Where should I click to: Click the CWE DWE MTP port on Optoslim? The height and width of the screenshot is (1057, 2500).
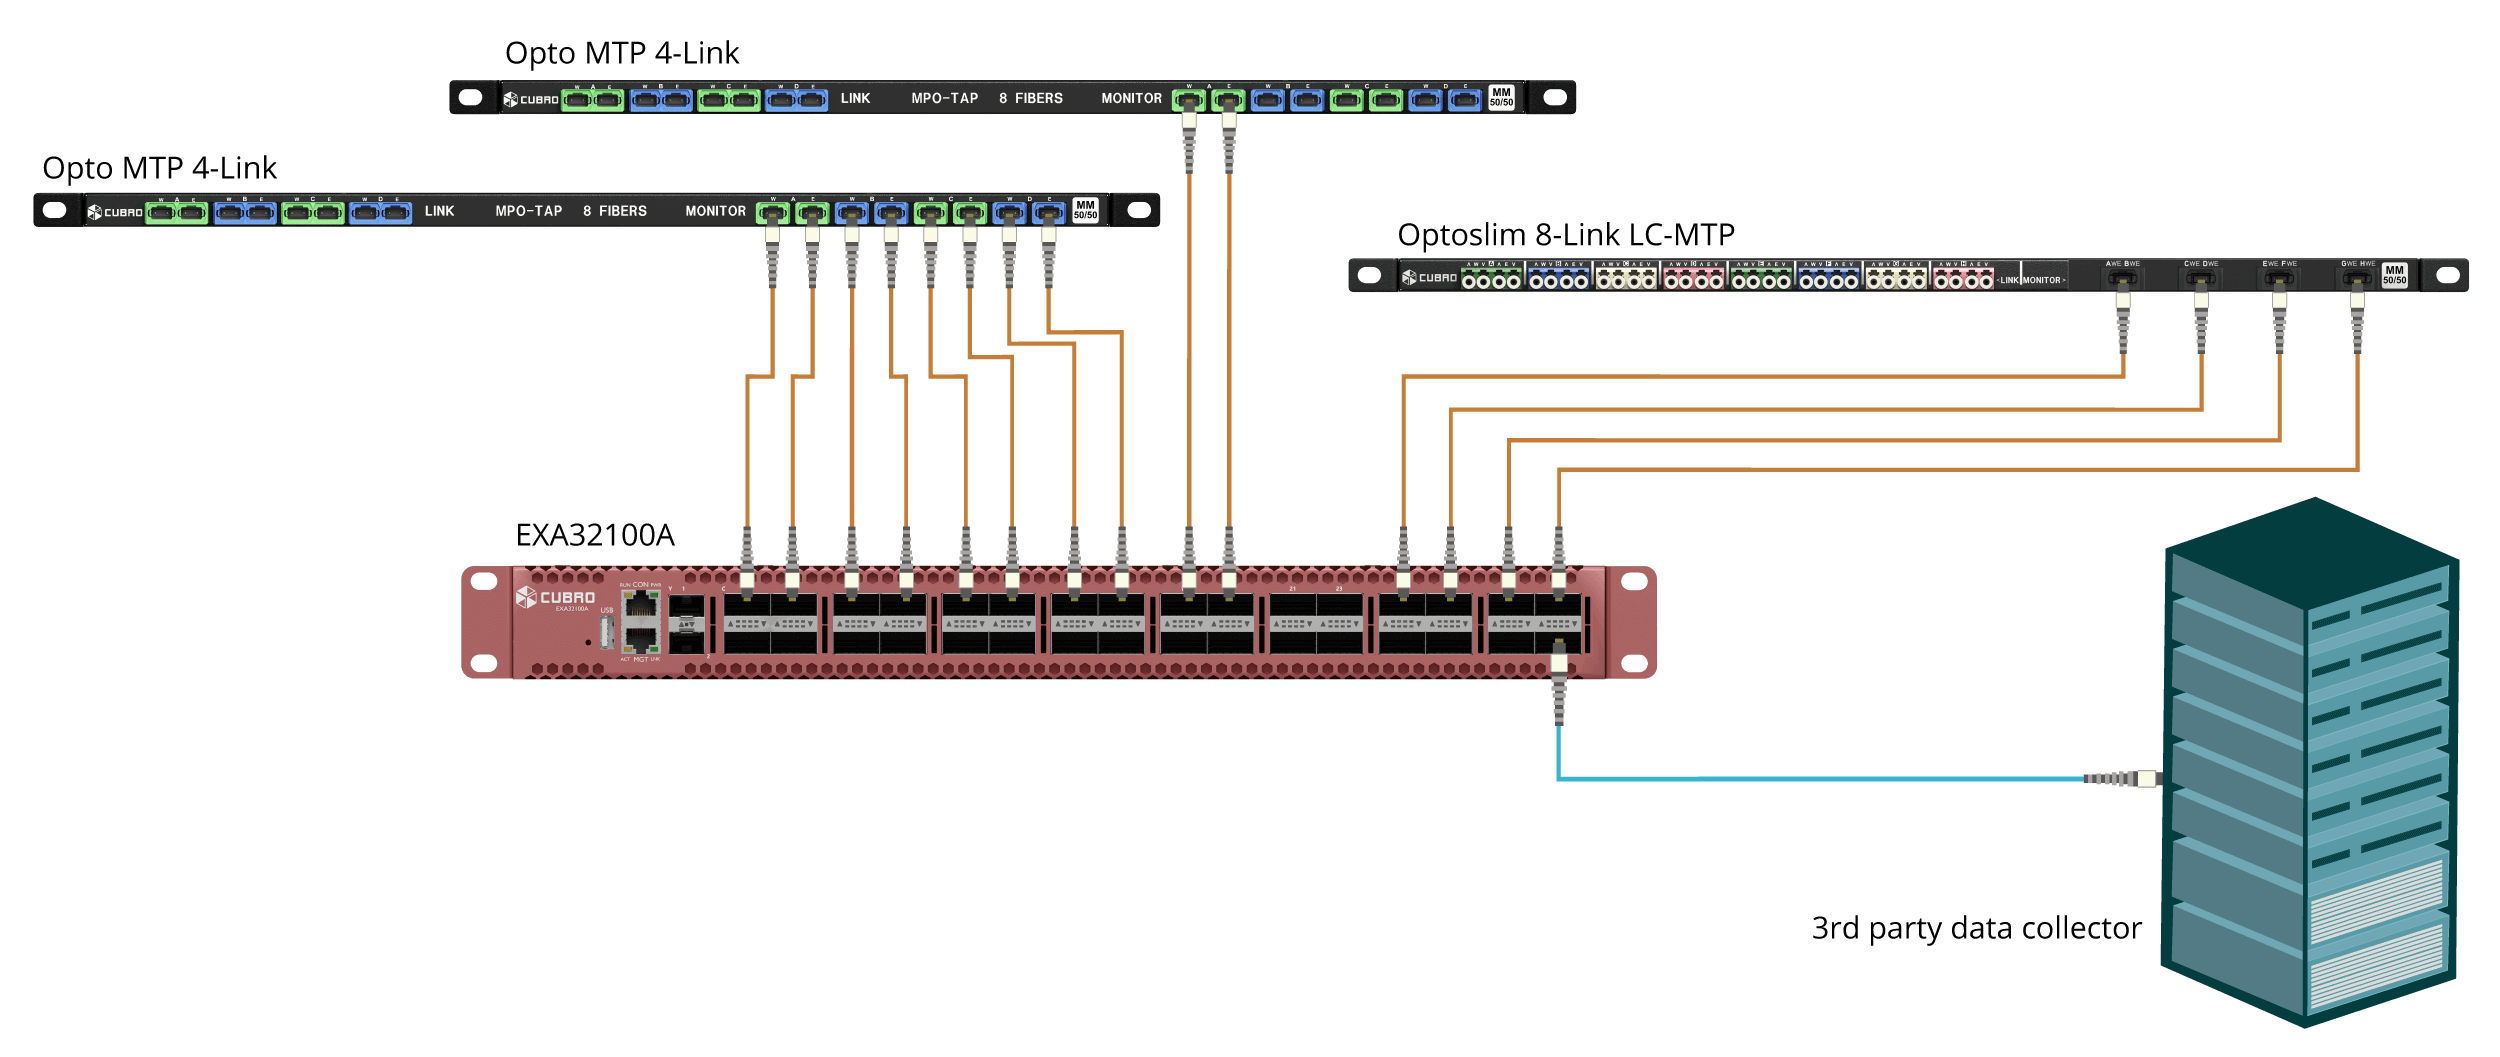[2201, 279]
